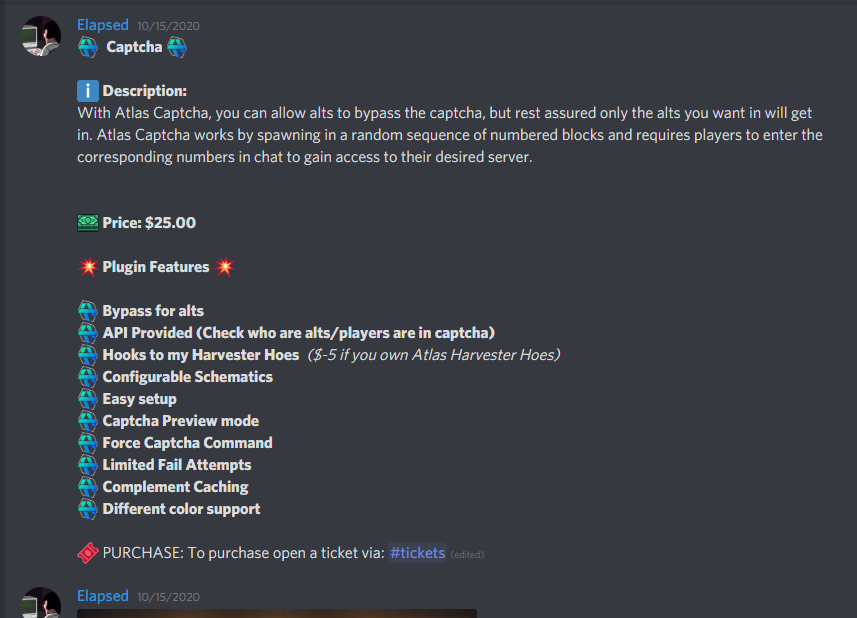Click the gem emoji next to Force Captcha Command
The image size is (857, 618).
point(88,442)
